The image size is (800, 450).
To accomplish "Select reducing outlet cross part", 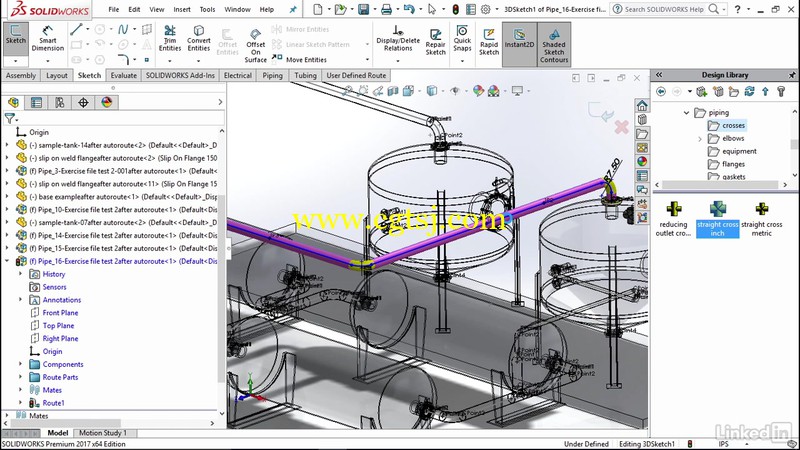I will [x=673, y=218].
